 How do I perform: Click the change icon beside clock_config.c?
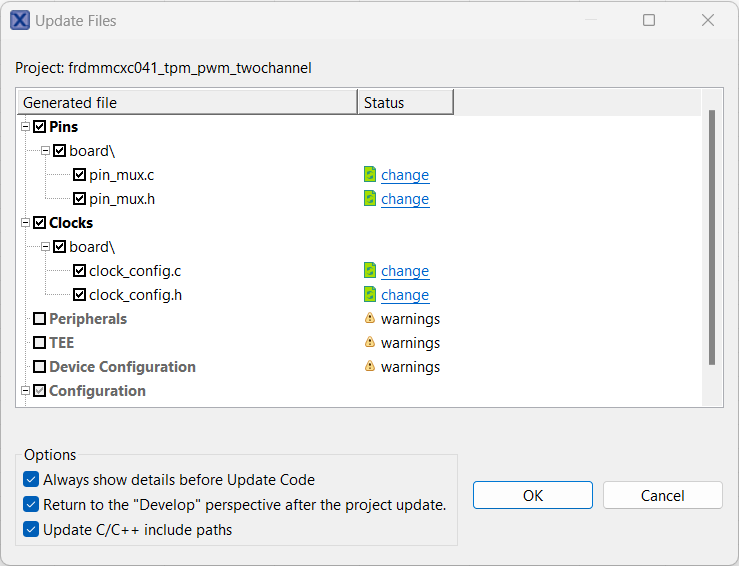[370, 271]
